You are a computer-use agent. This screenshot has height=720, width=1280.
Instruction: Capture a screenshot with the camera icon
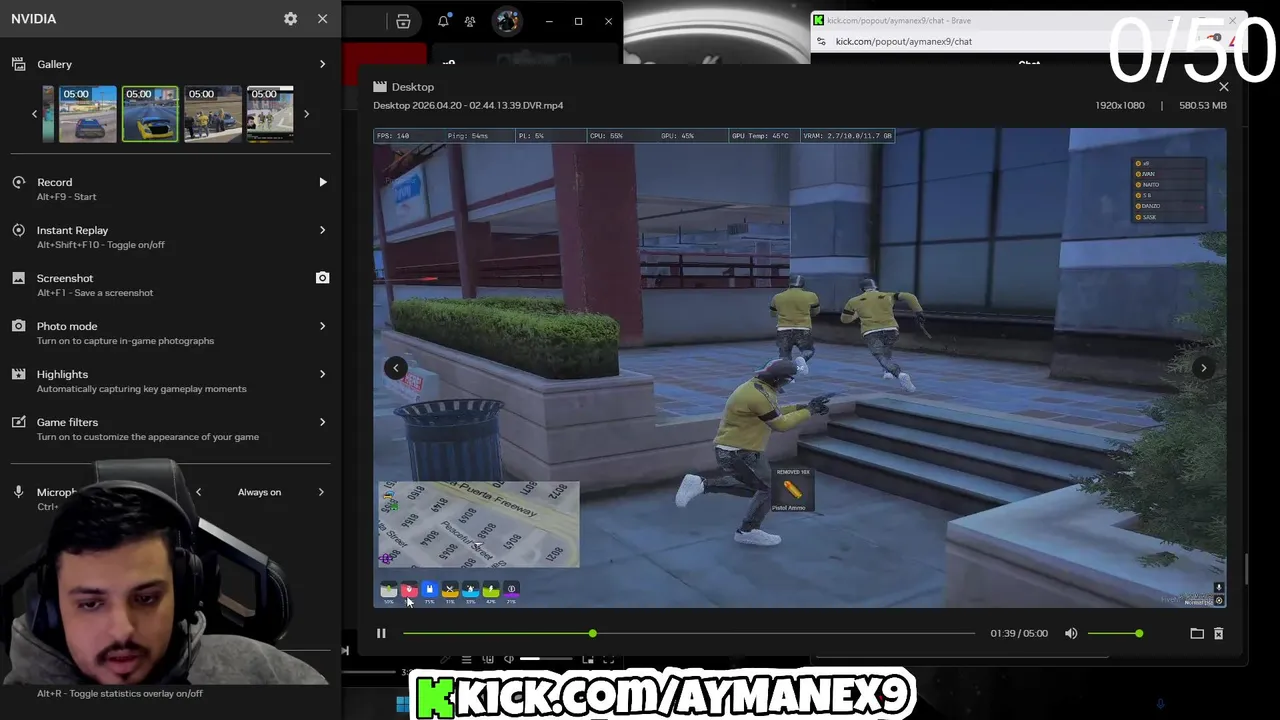click(x=322, y=278)
